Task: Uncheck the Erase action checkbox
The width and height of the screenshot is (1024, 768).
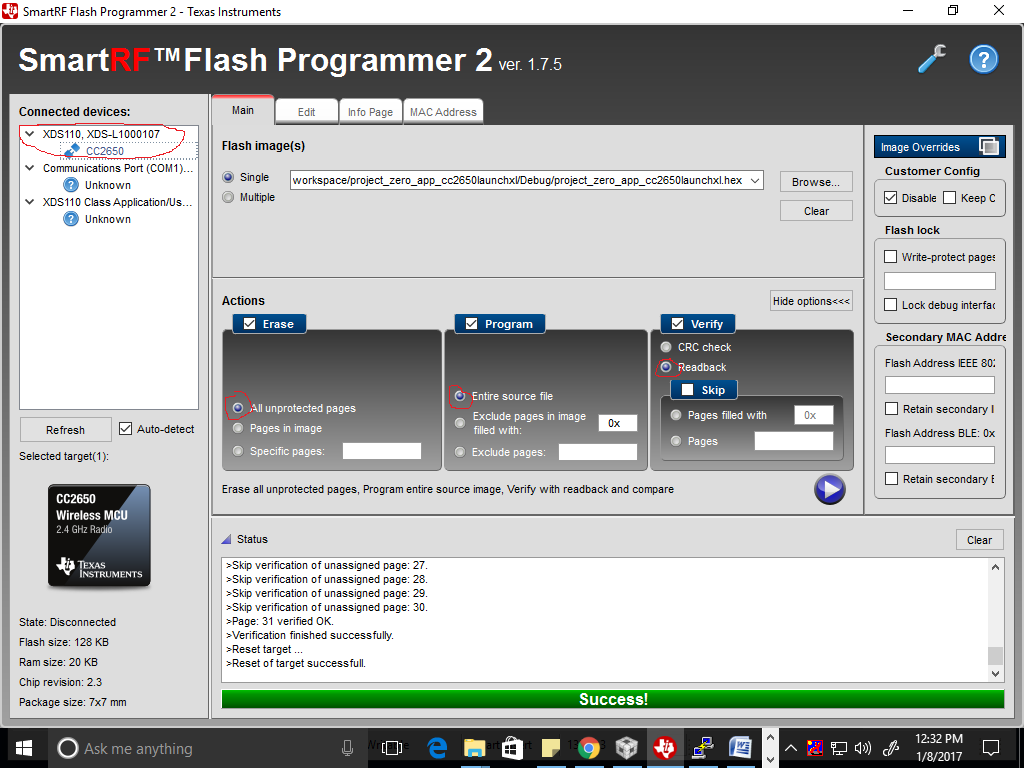Action: click(x=249, y=323)
